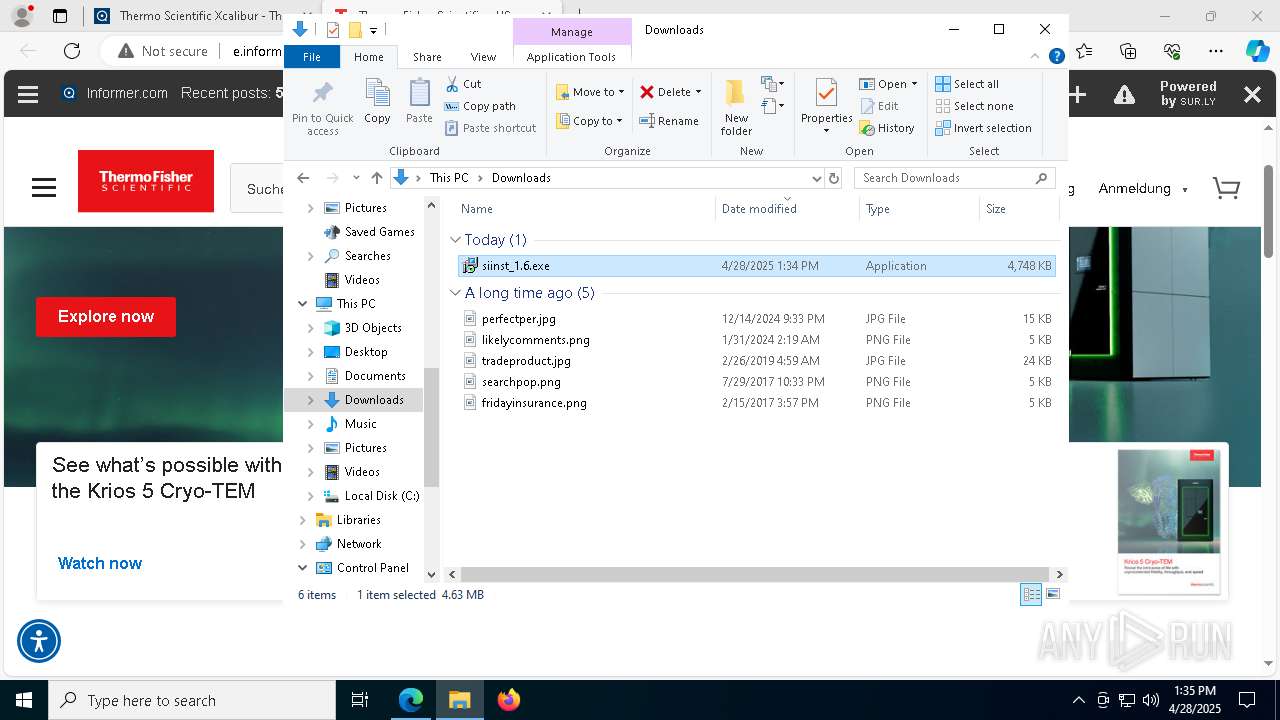Refresh the Downloads folder view

pos(834,178)
